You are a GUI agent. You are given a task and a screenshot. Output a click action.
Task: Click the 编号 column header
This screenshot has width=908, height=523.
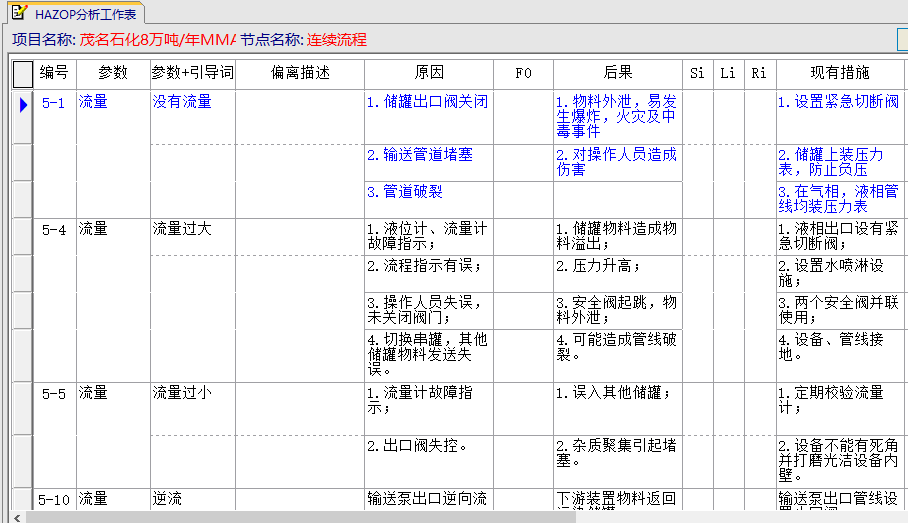tap(54, 73)
